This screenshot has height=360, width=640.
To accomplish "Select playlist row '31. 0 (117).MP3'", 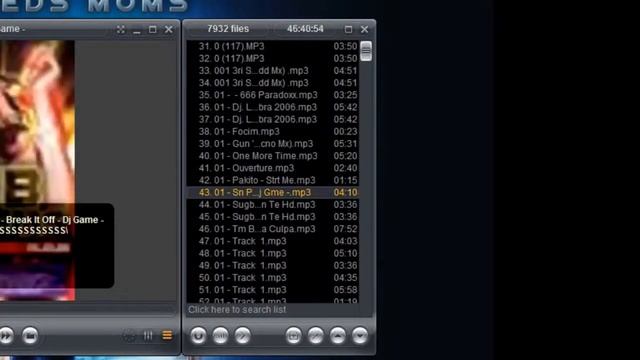I will (x=273, y=46).
